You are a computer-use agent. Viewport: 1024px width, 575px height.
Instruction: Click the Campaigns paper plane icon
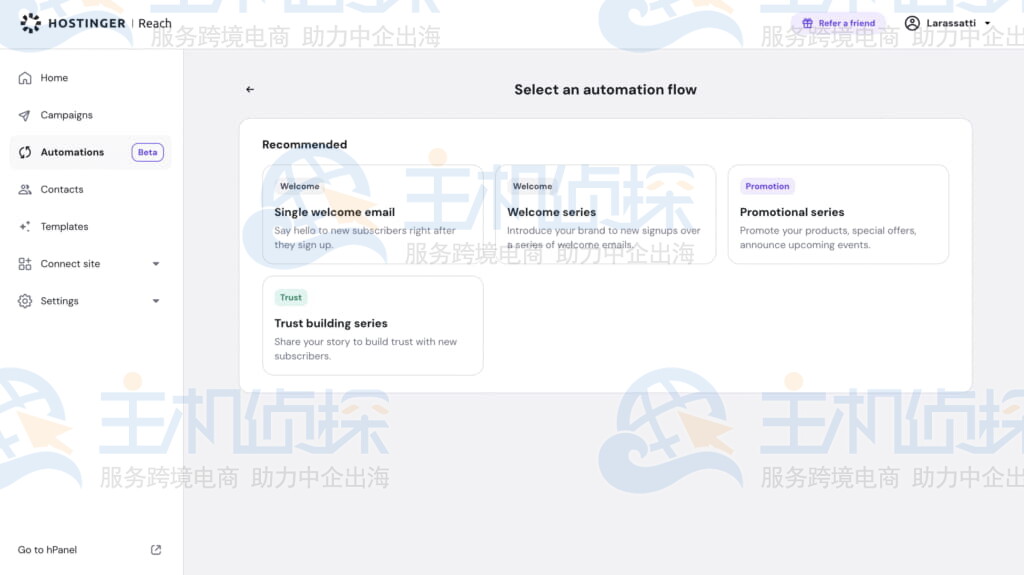[x=25, y=115]
